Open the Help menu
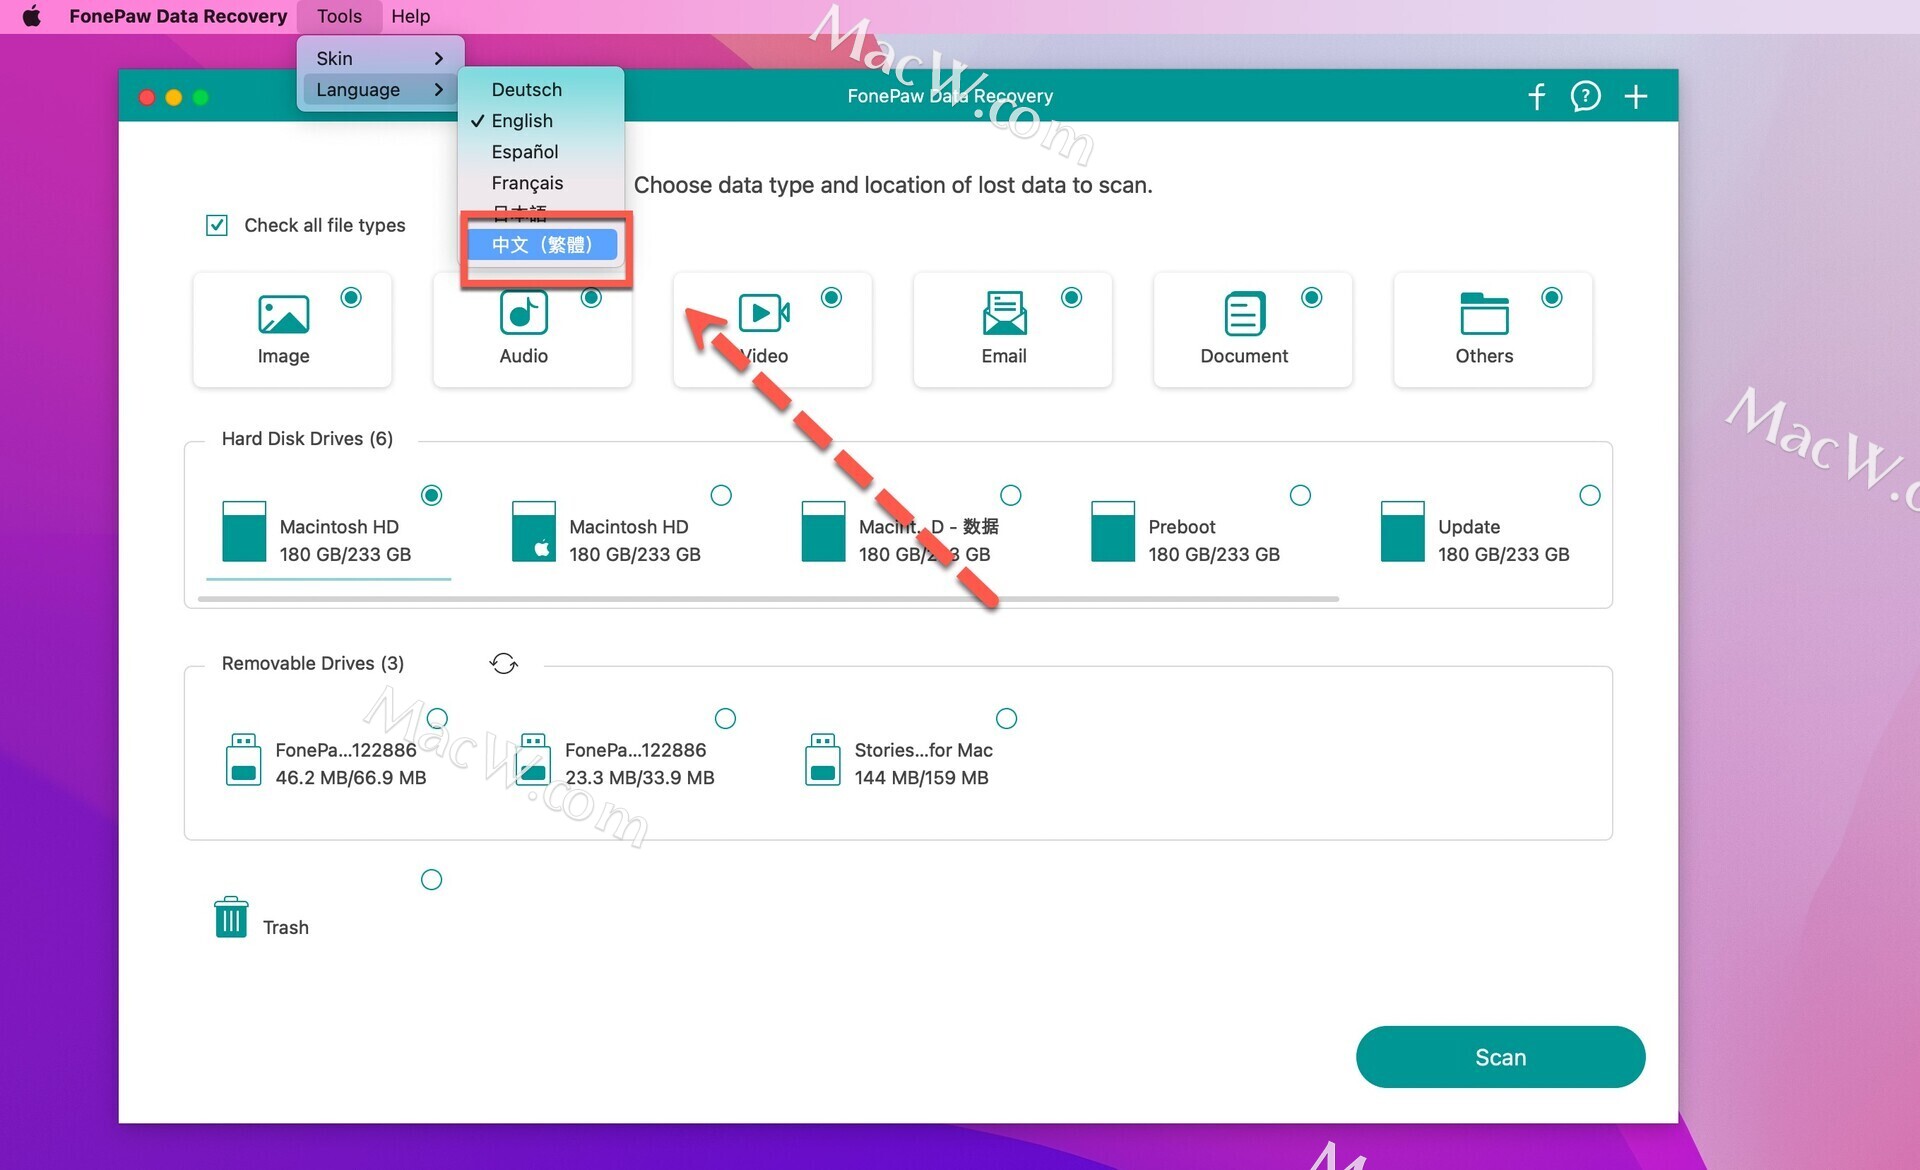Viewport: 1920px width, 1170px height. pyautogui.click(x=410, y=16)
